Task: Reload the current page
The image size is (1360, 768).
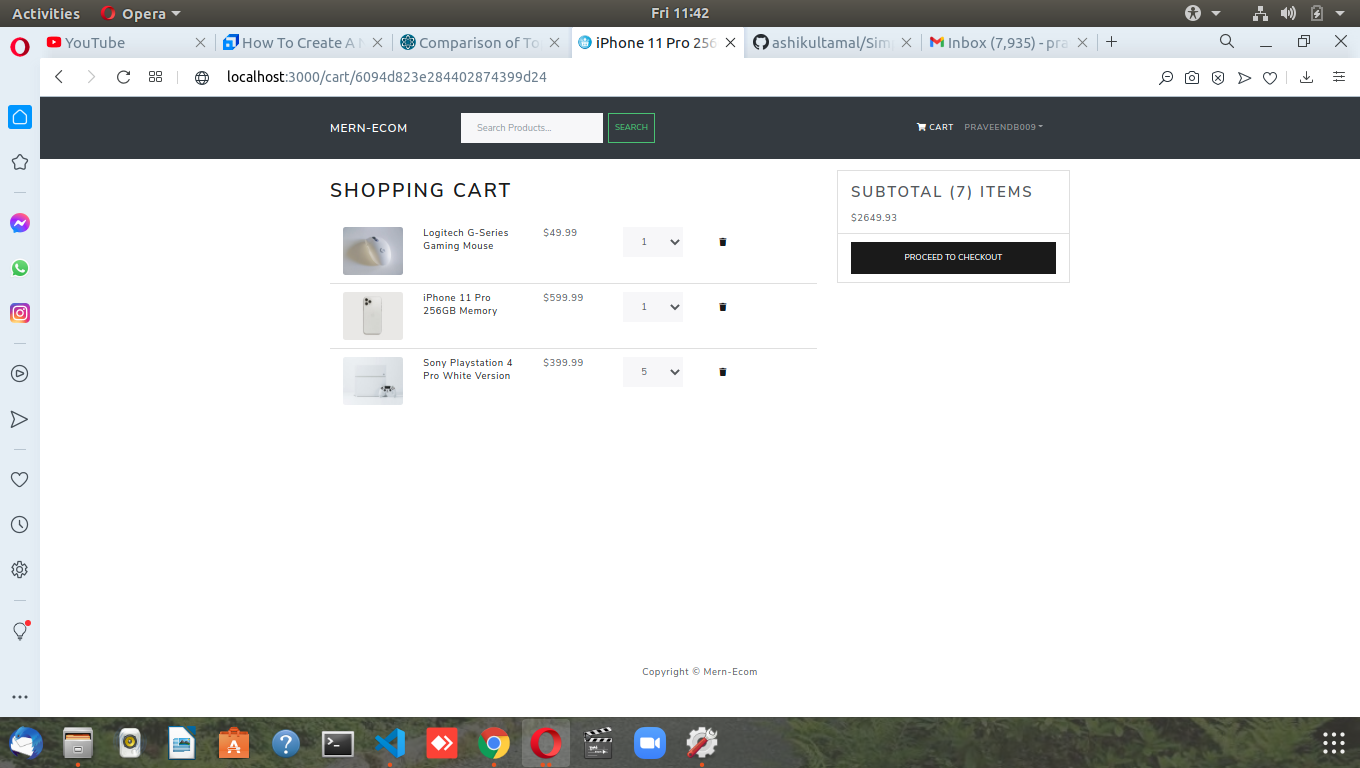Action: [124, 77]
